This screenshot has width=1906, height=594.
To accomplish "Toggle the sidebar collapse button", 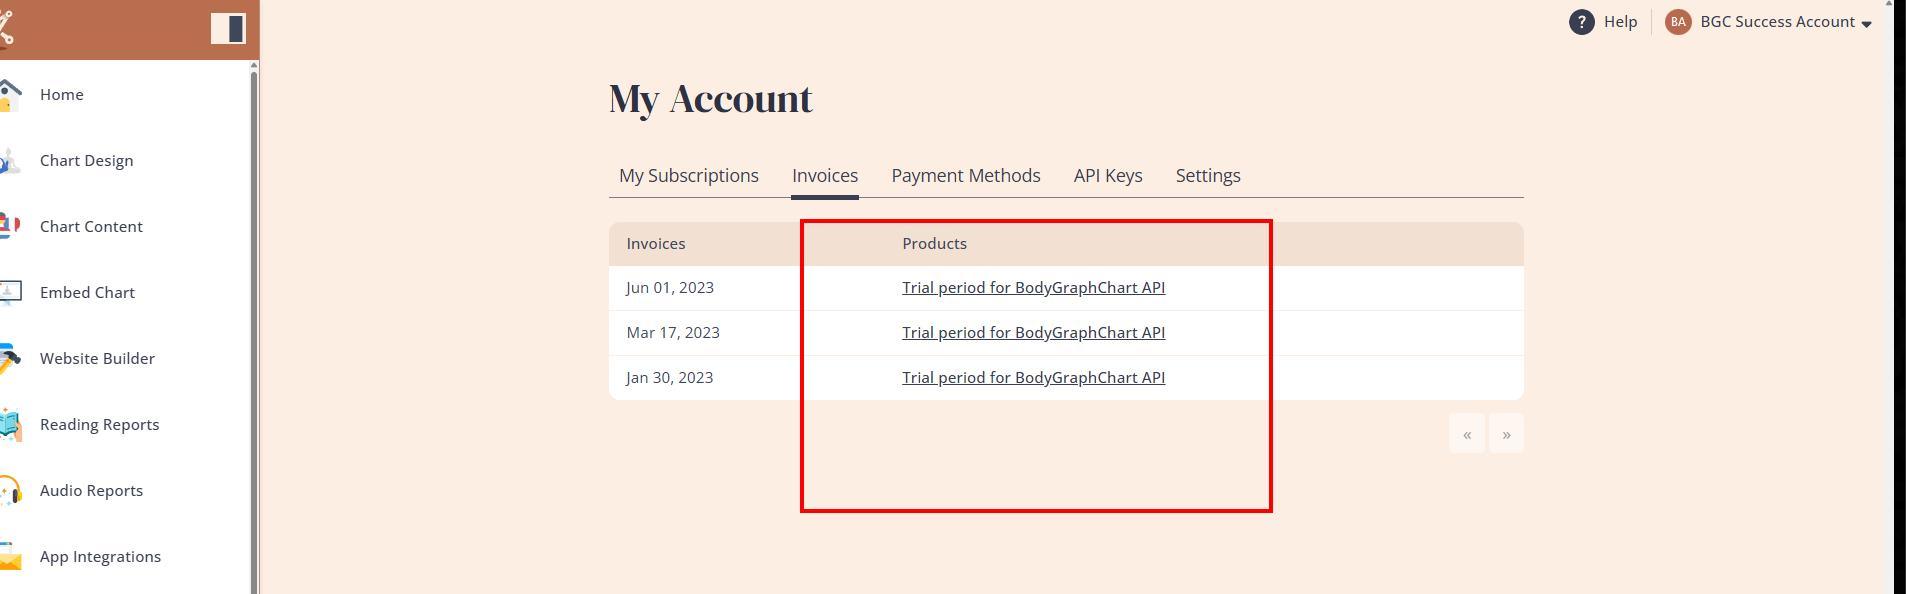I will point(228,29).
